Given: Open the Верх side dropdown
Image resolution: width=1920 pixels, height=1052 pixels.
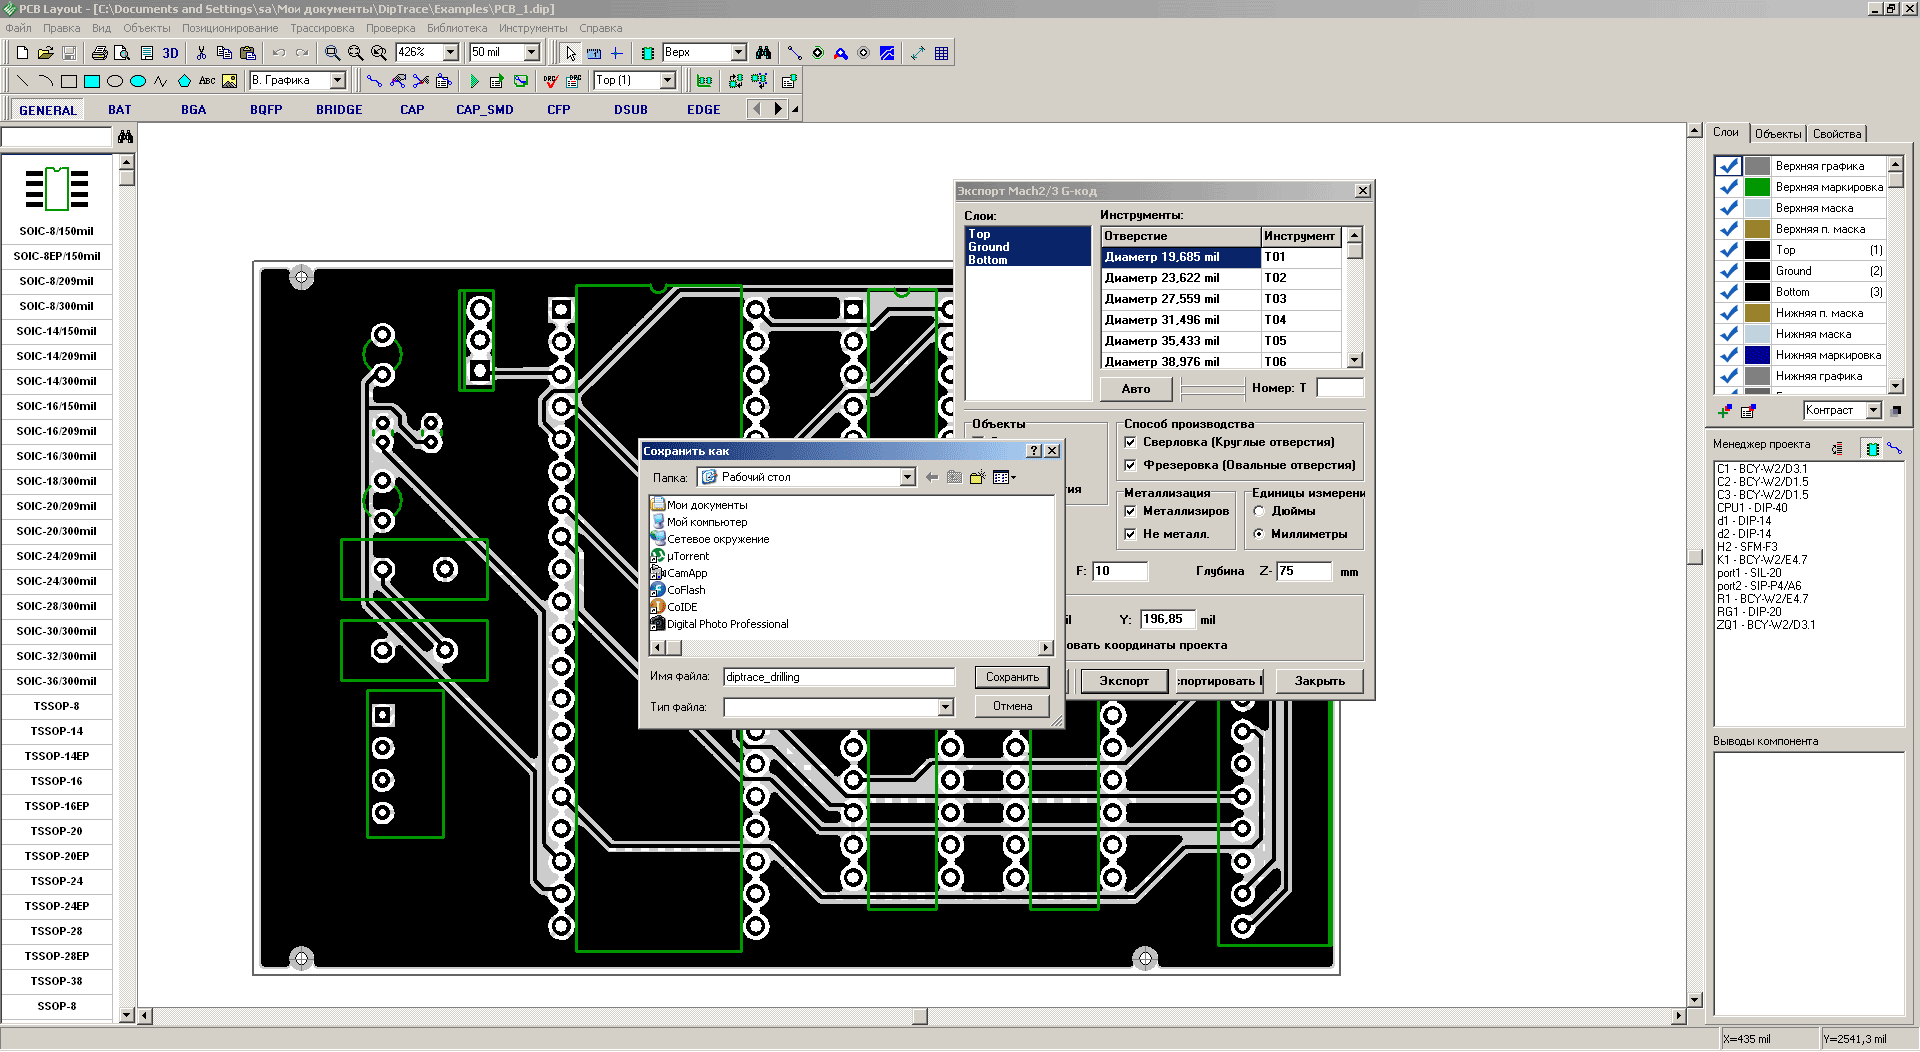Looking at the screenshot, I should (739, 52).
